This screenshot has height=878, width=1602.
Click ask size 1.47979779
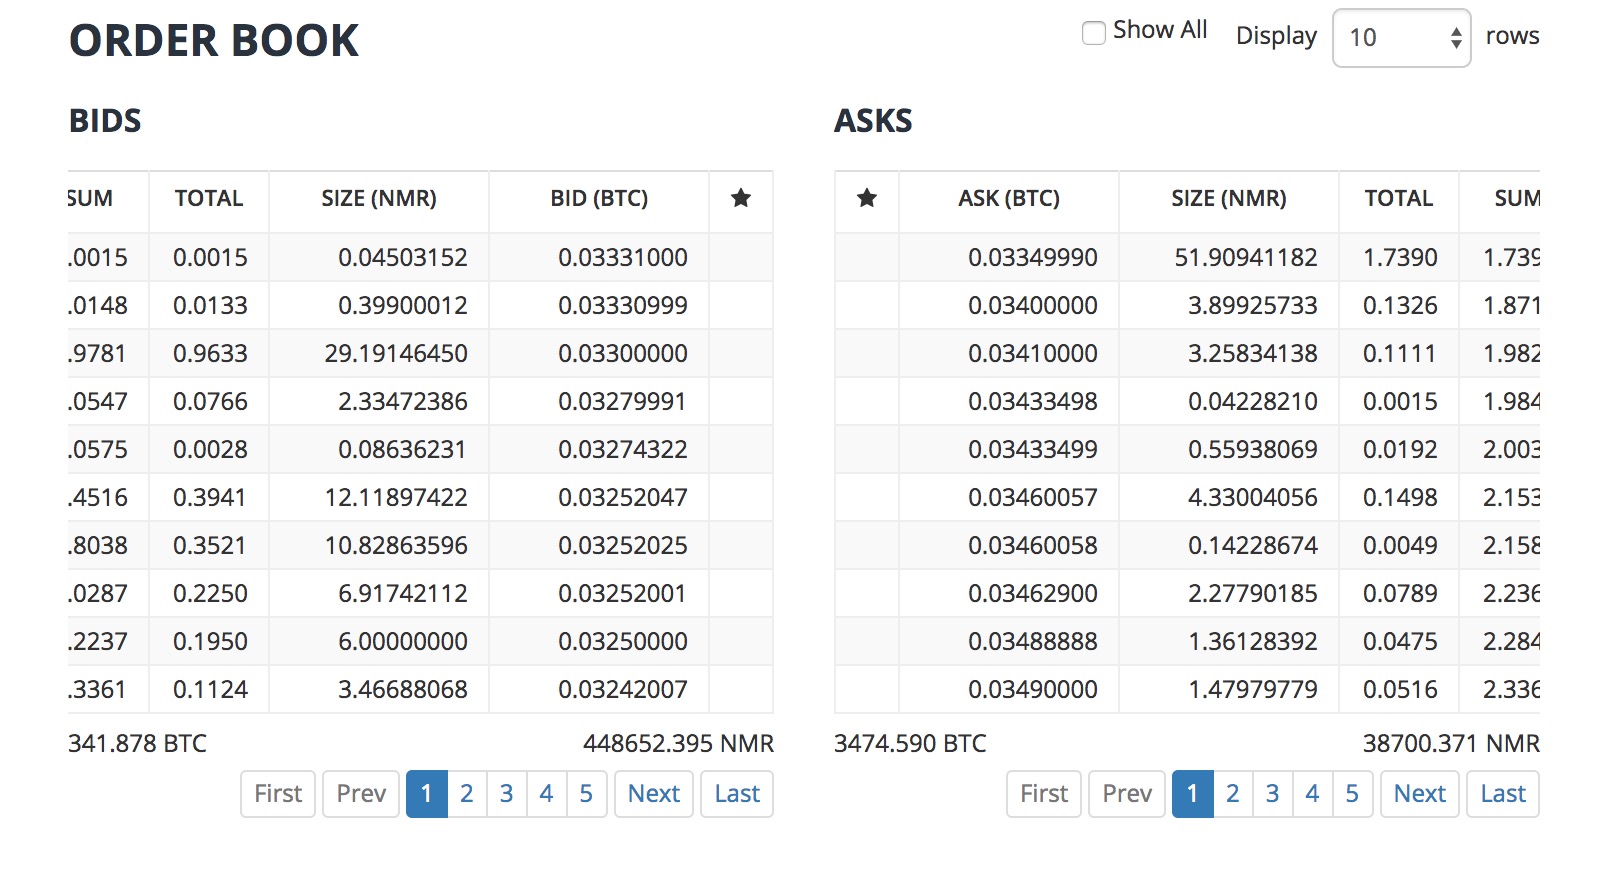(1253, 690)
